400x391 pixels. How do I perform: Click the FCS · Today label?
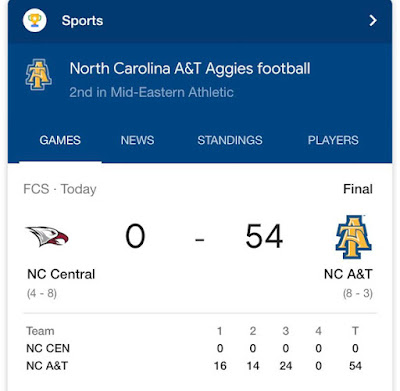point(60,189)
